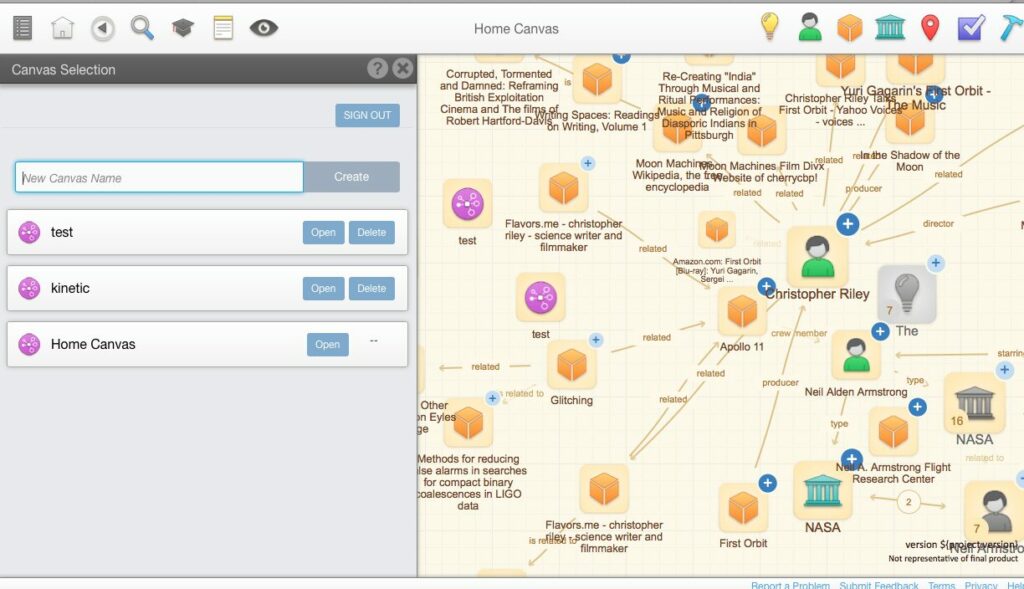Click the 'director' edge label
Viewport: 1024px width, 589px height.
tap(938, 223)
